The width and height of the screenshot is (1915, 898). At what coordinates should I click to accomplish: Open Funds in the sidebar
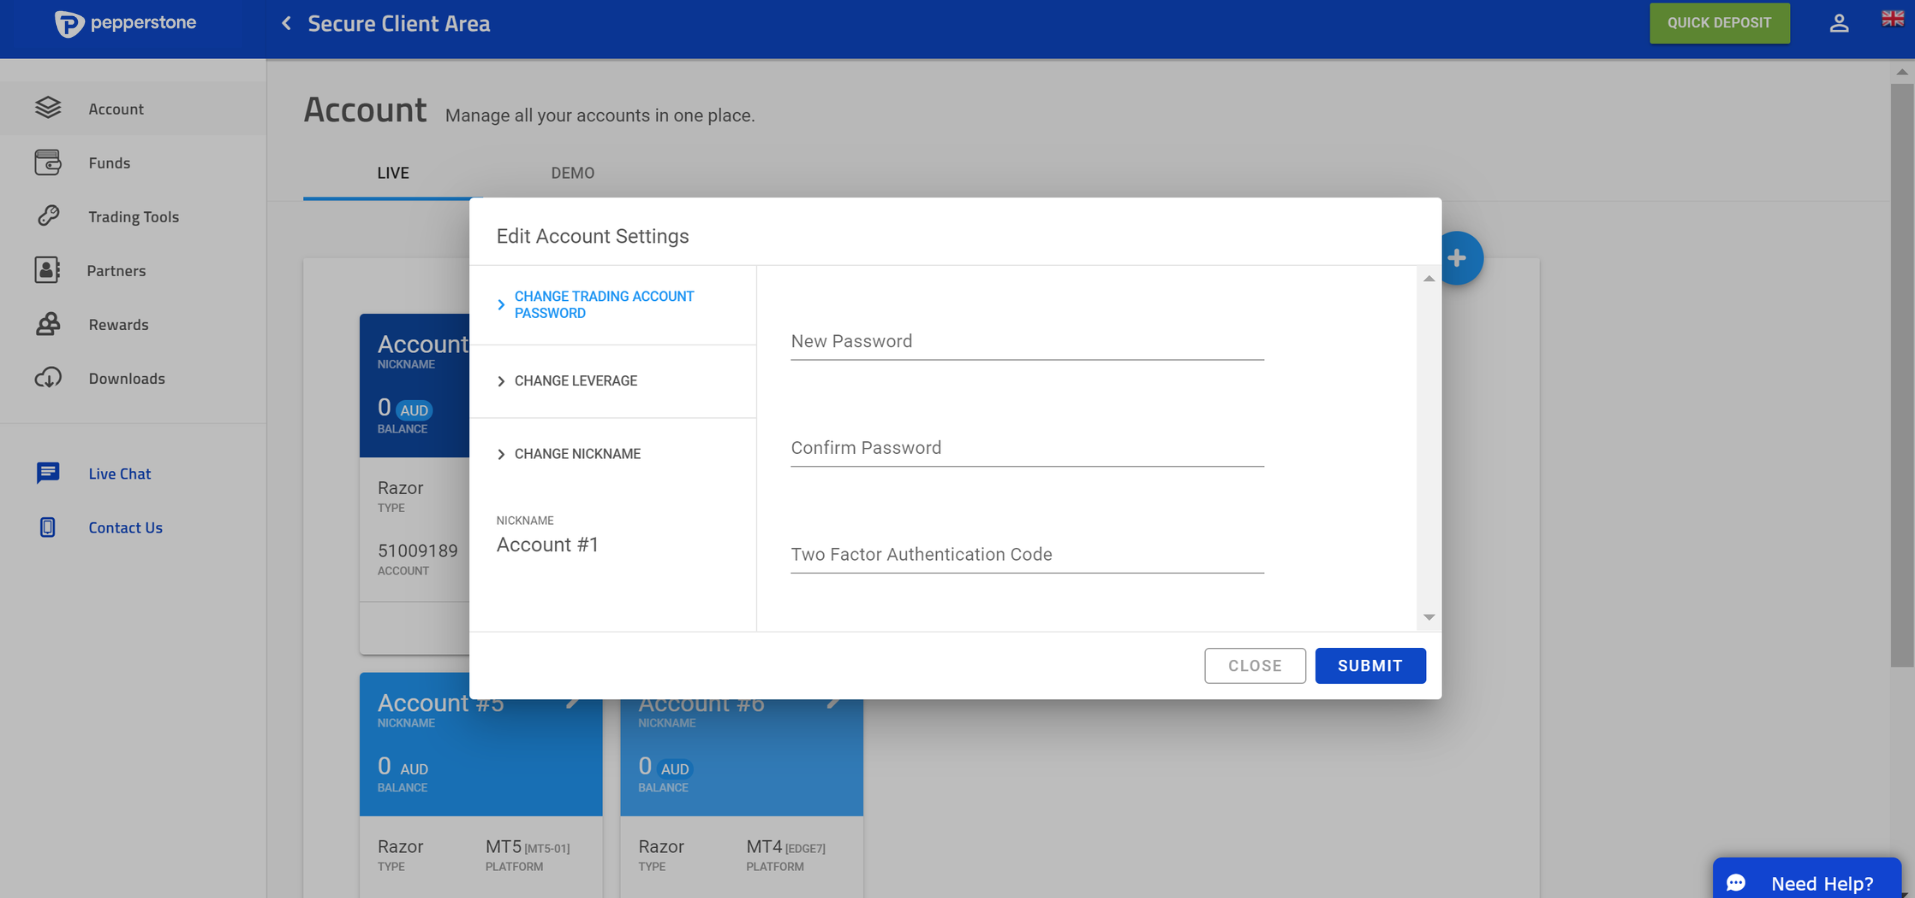[x=133, y=162]
